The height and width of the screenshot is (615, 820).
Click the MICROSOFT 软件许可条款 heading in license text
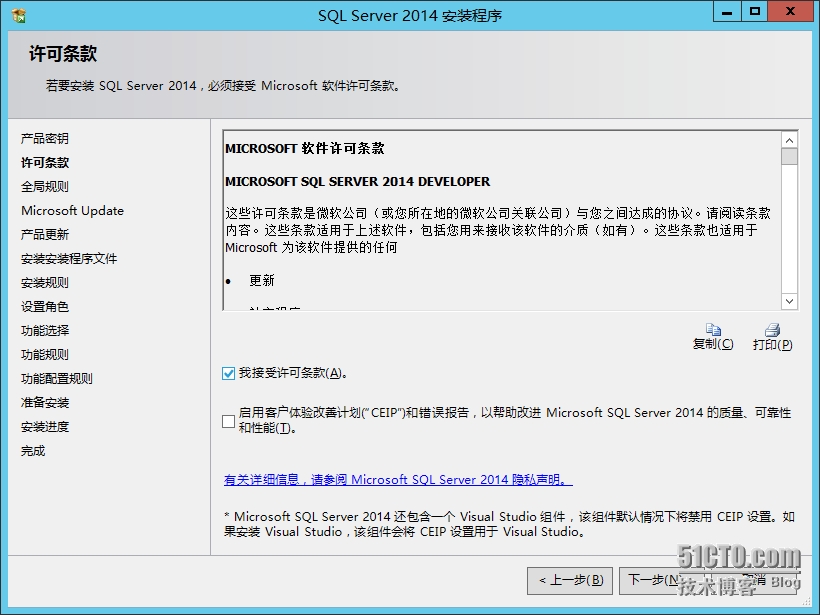pyautogui.click(x=305, y=149)
